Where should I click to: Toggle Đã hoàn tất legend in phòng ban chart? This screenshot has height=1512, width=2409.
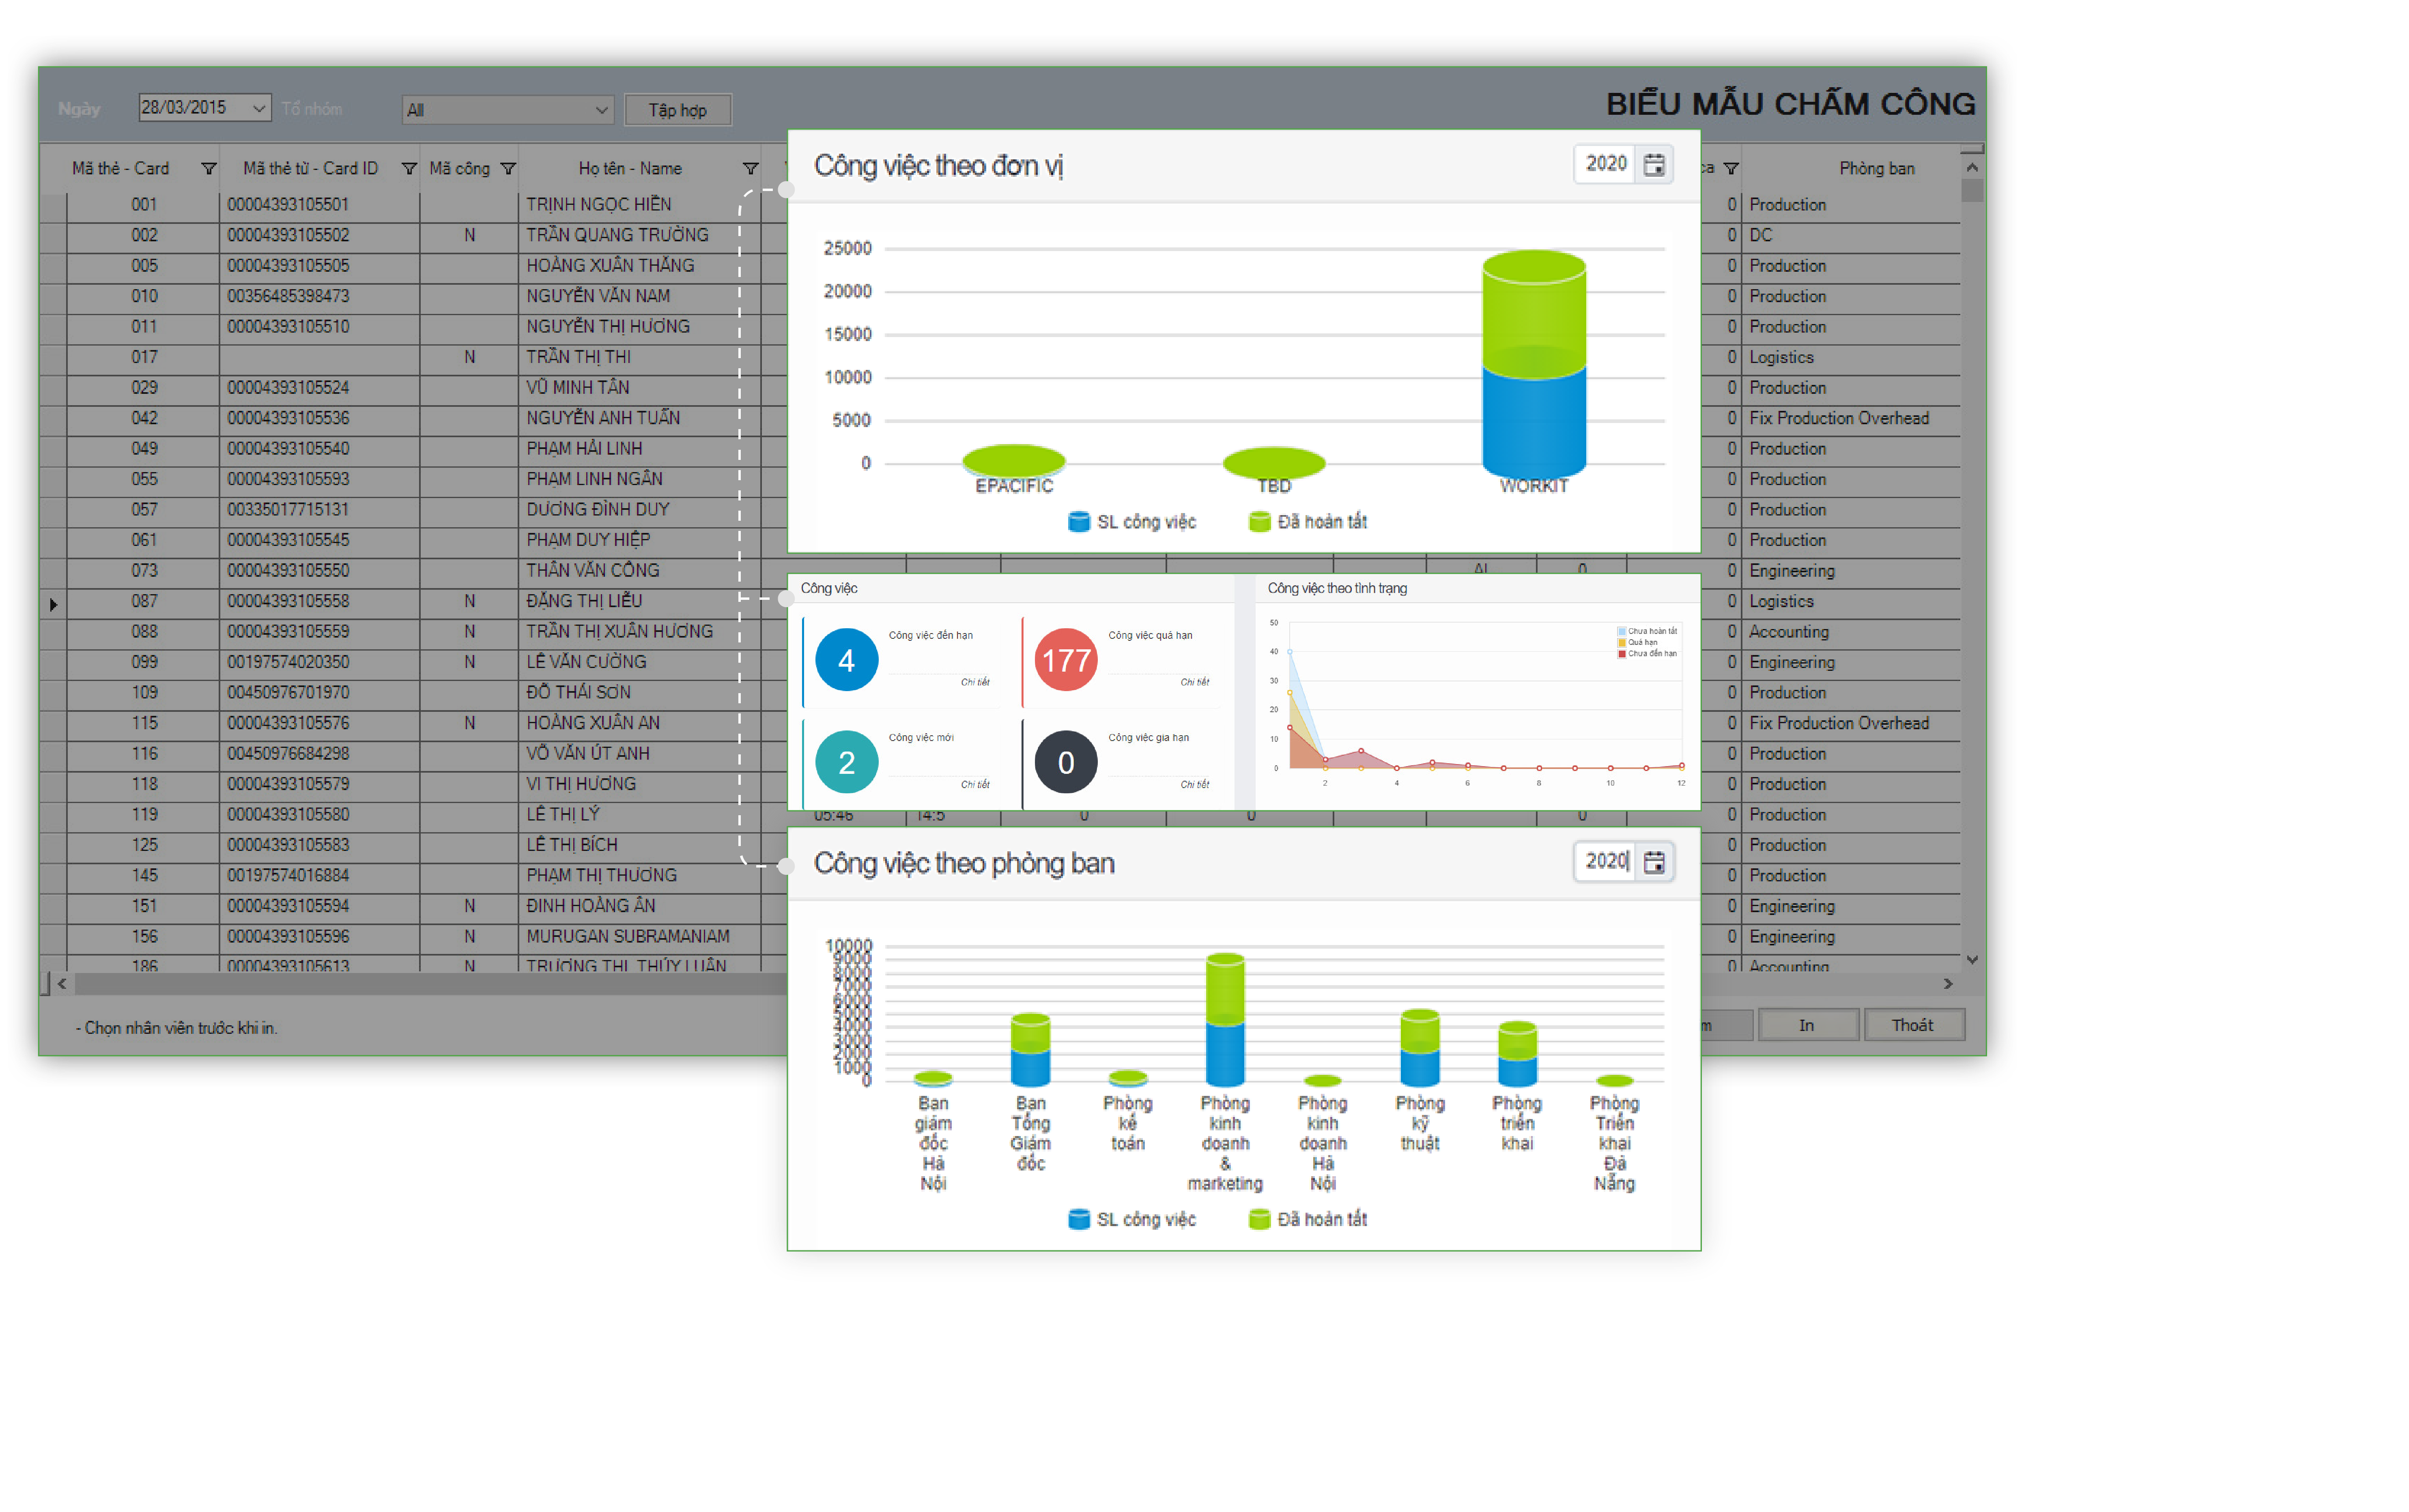pyautogui.click(x=1308, y=1220)
